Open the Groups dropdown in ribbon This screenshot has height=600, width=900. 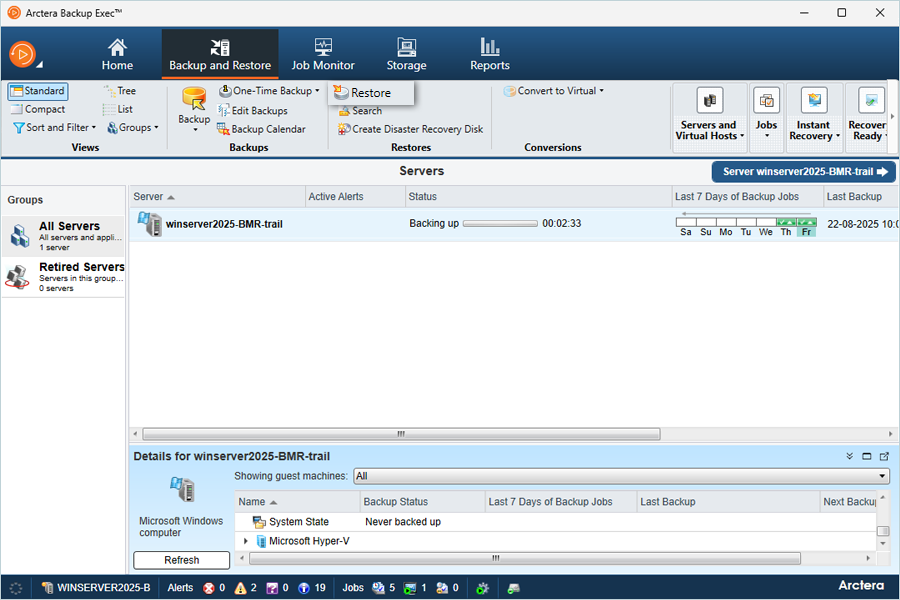coord(133,127)
